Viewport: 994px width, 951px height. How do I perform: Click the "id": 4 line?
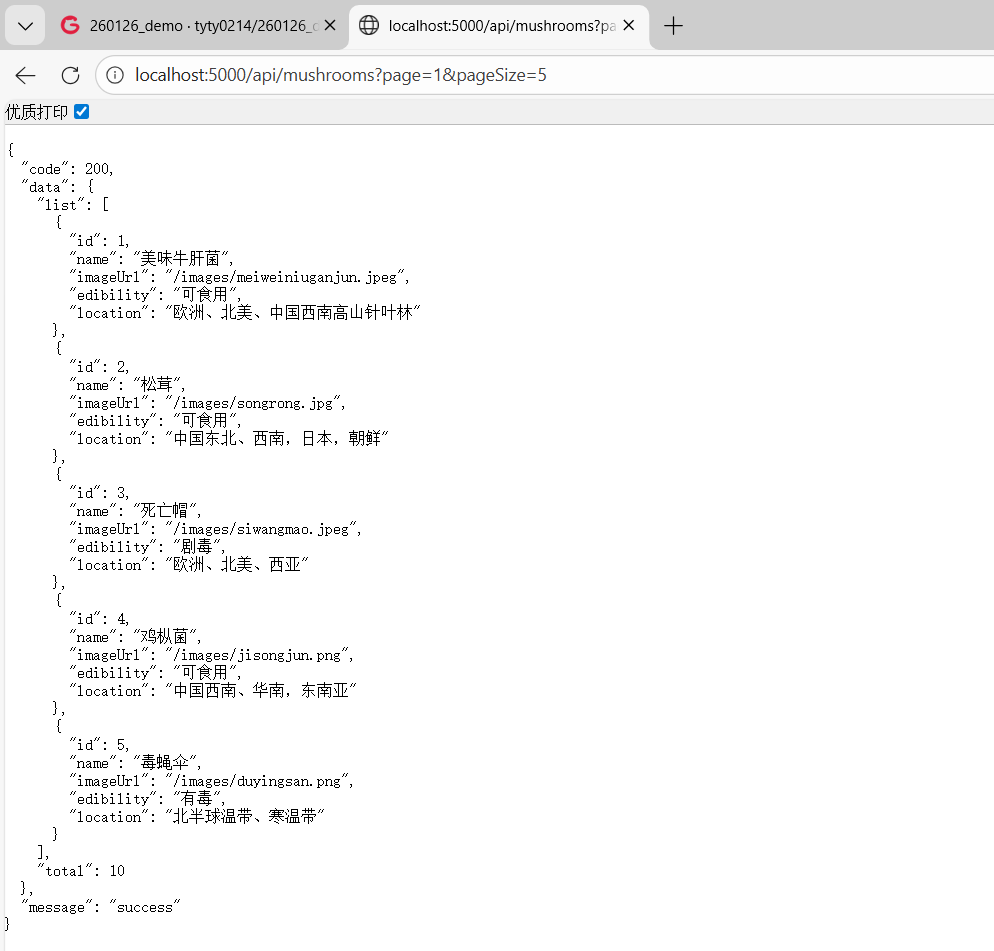(100, 619)
